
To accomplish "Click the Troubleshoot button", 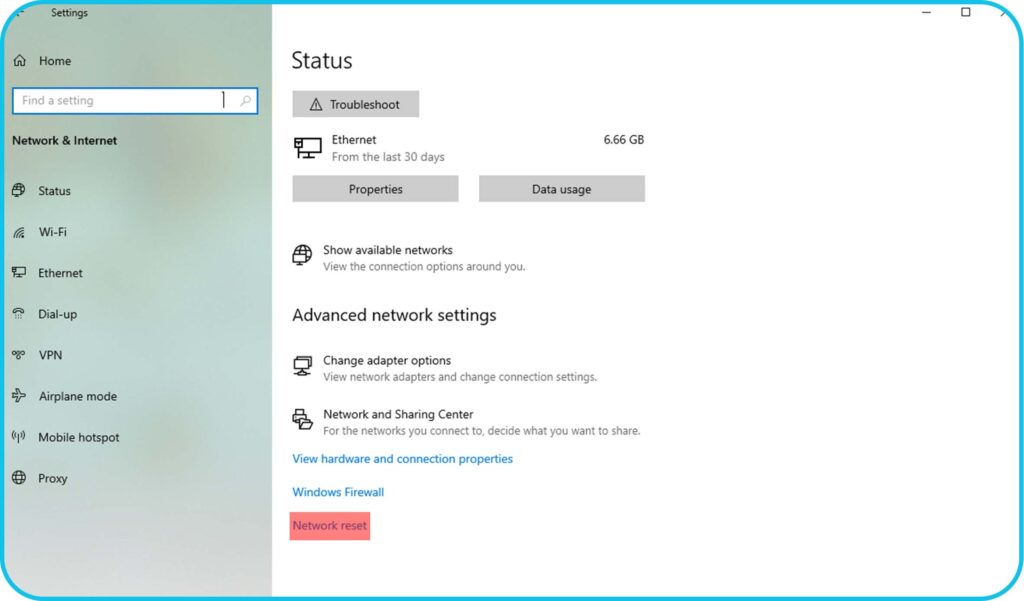I will coord(355,104).
